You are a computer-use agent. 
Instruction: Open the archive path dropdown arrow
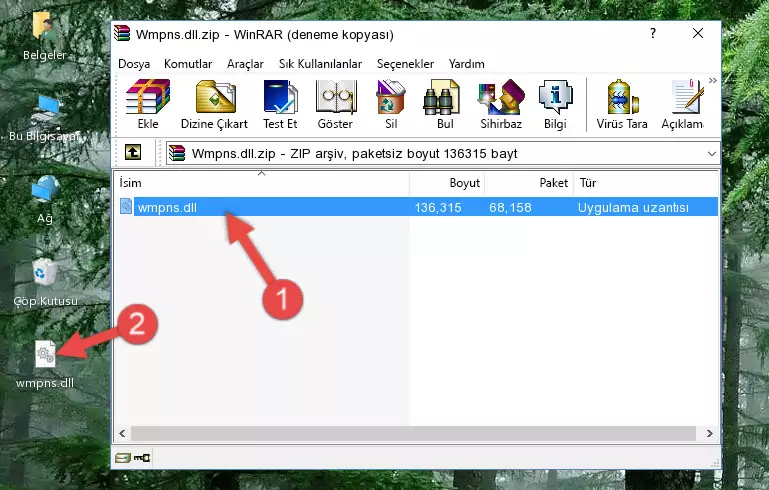pos(712,154)
